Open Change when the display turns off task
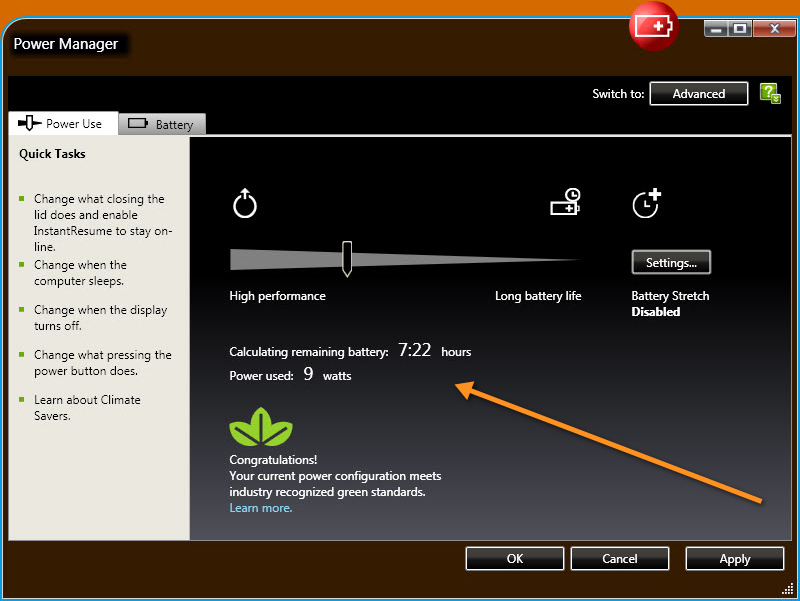 pos(101,318)
